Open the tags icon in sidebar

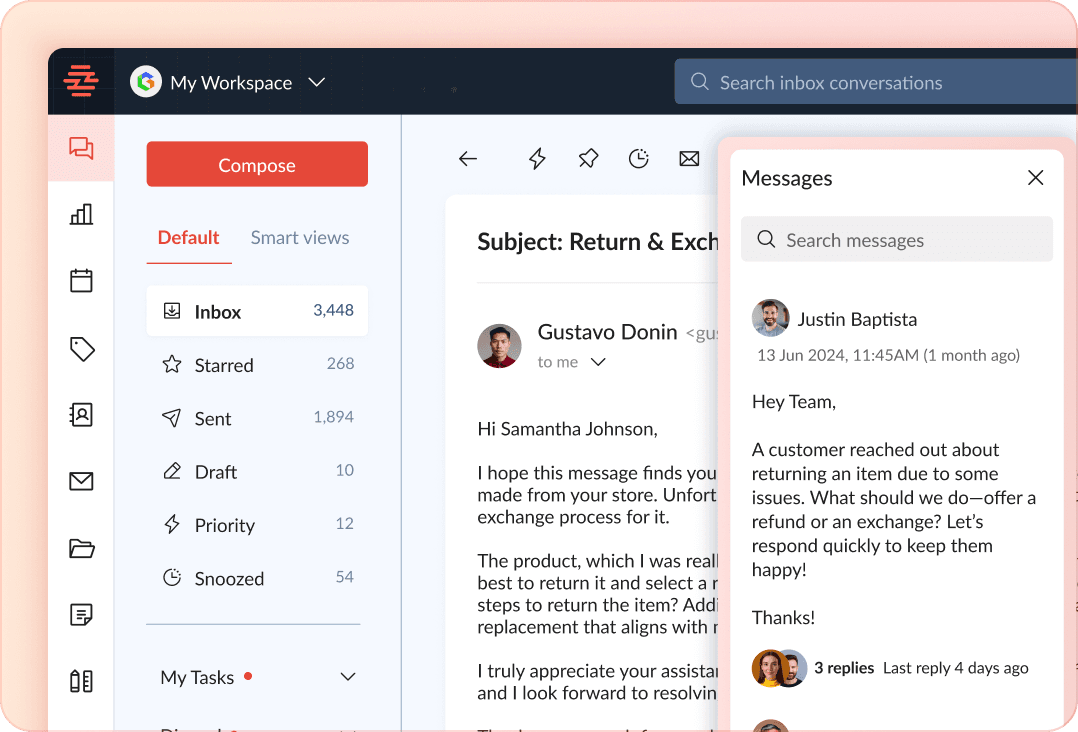82,348
